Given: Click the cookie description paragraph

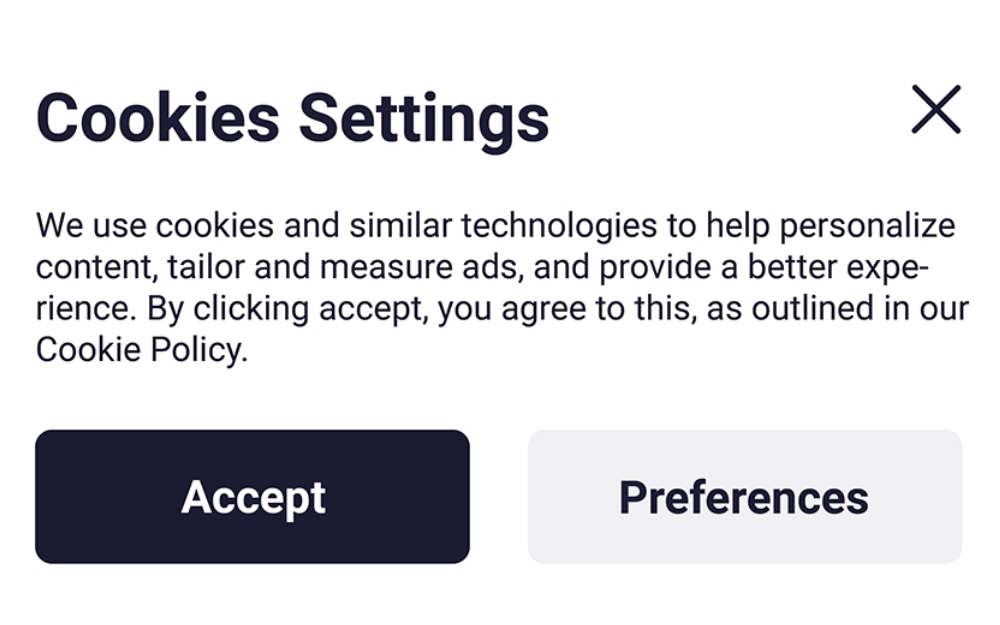Looking at the screenshot, I should pos(500,288).
